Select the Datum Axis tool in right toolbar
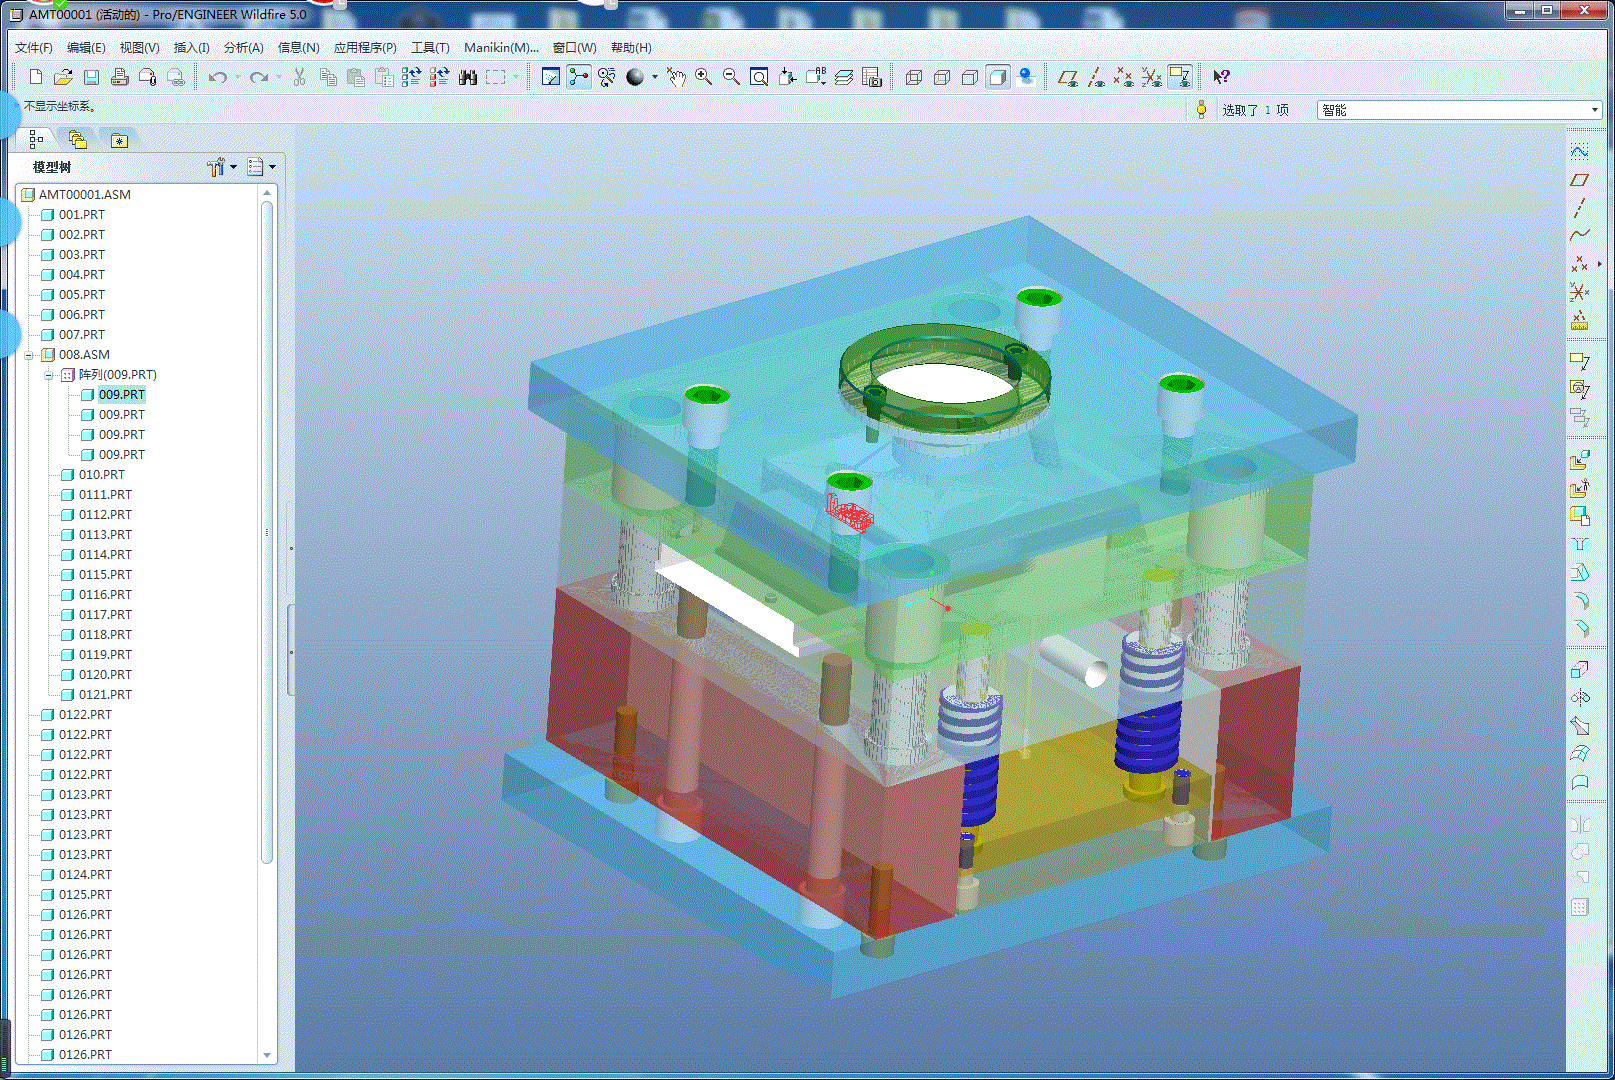Viewport: 1615px width, 1080px height. click(1579, 208)
